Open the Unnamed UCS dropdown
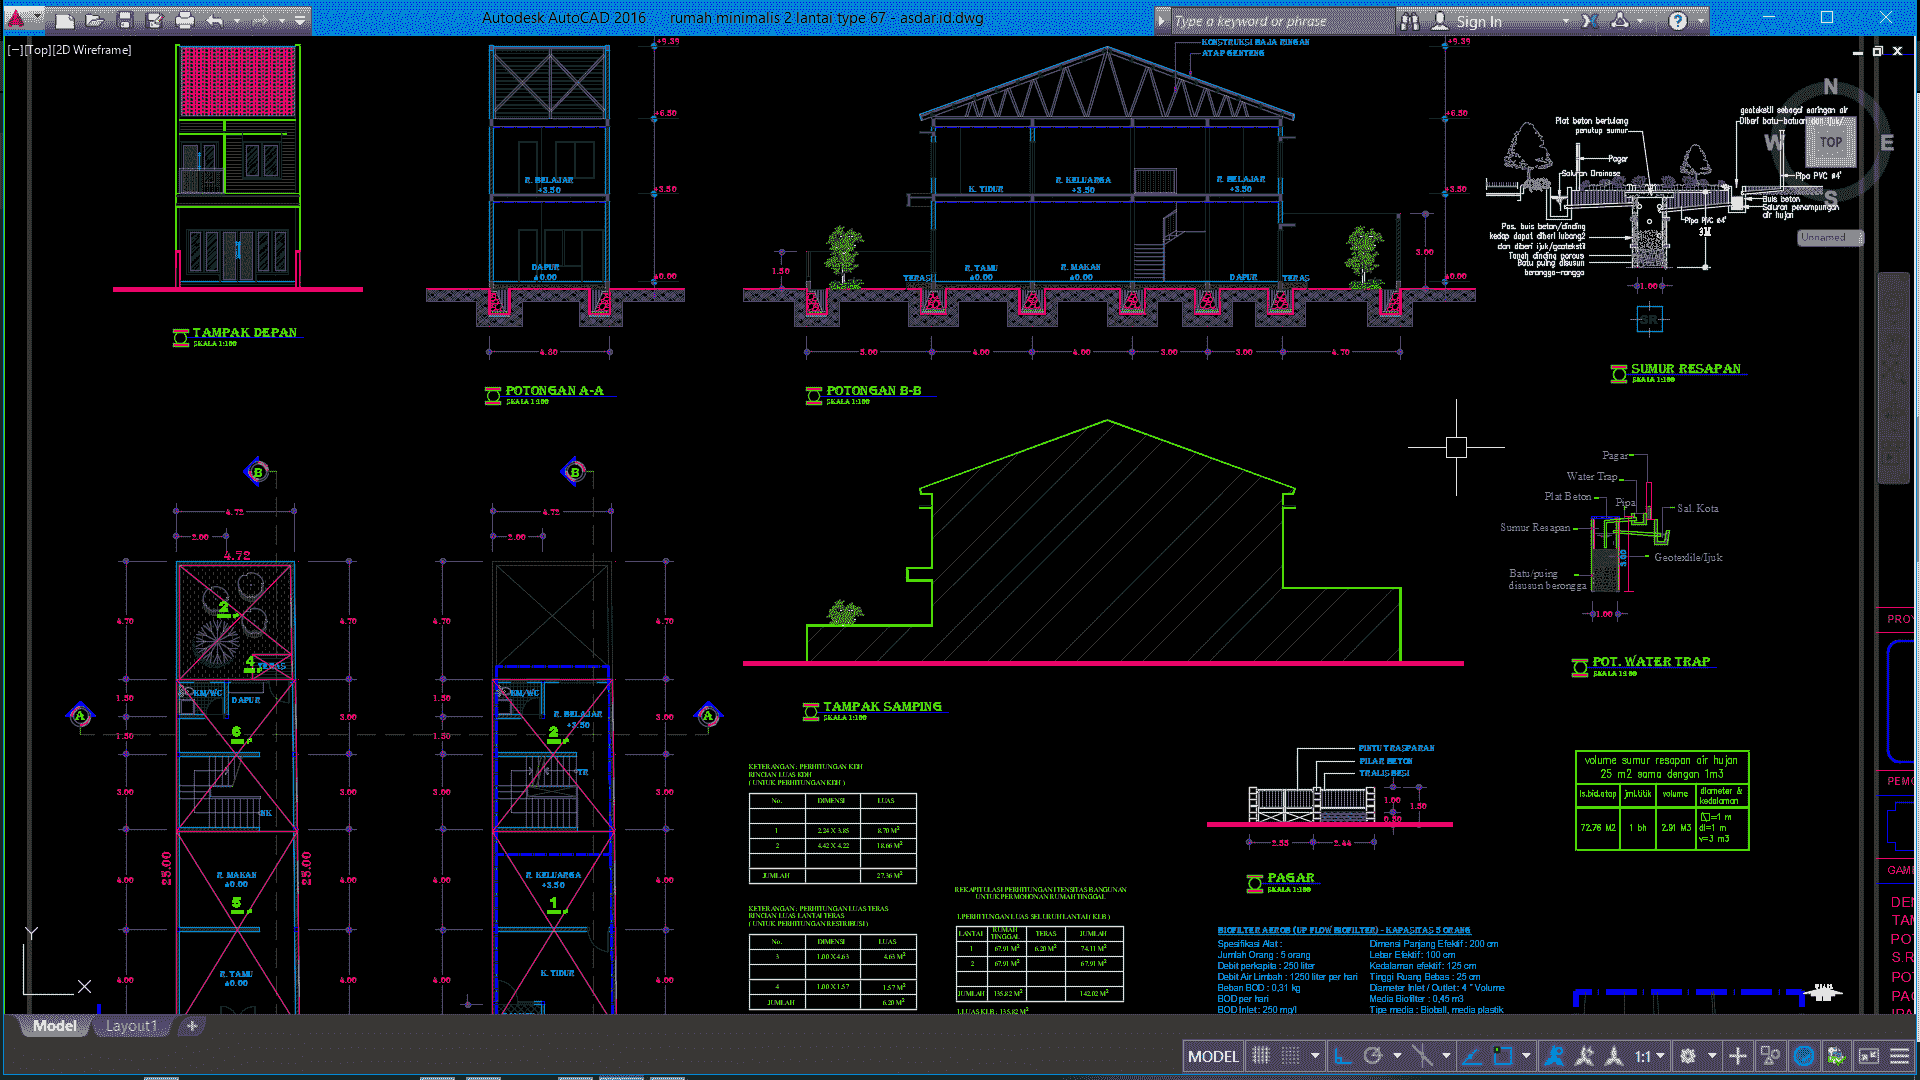The height and width of the screenshot is (1080, 1920). pos(1830,238)
